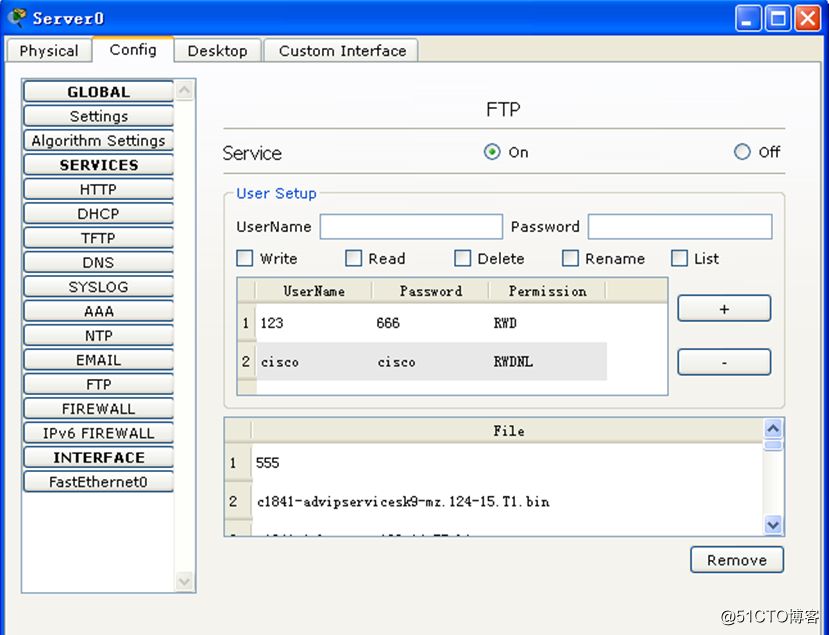Image resolution: width=829 pixels, height=635 pixels.
Task: Open the DNS service page
Action: click(98, 262)
